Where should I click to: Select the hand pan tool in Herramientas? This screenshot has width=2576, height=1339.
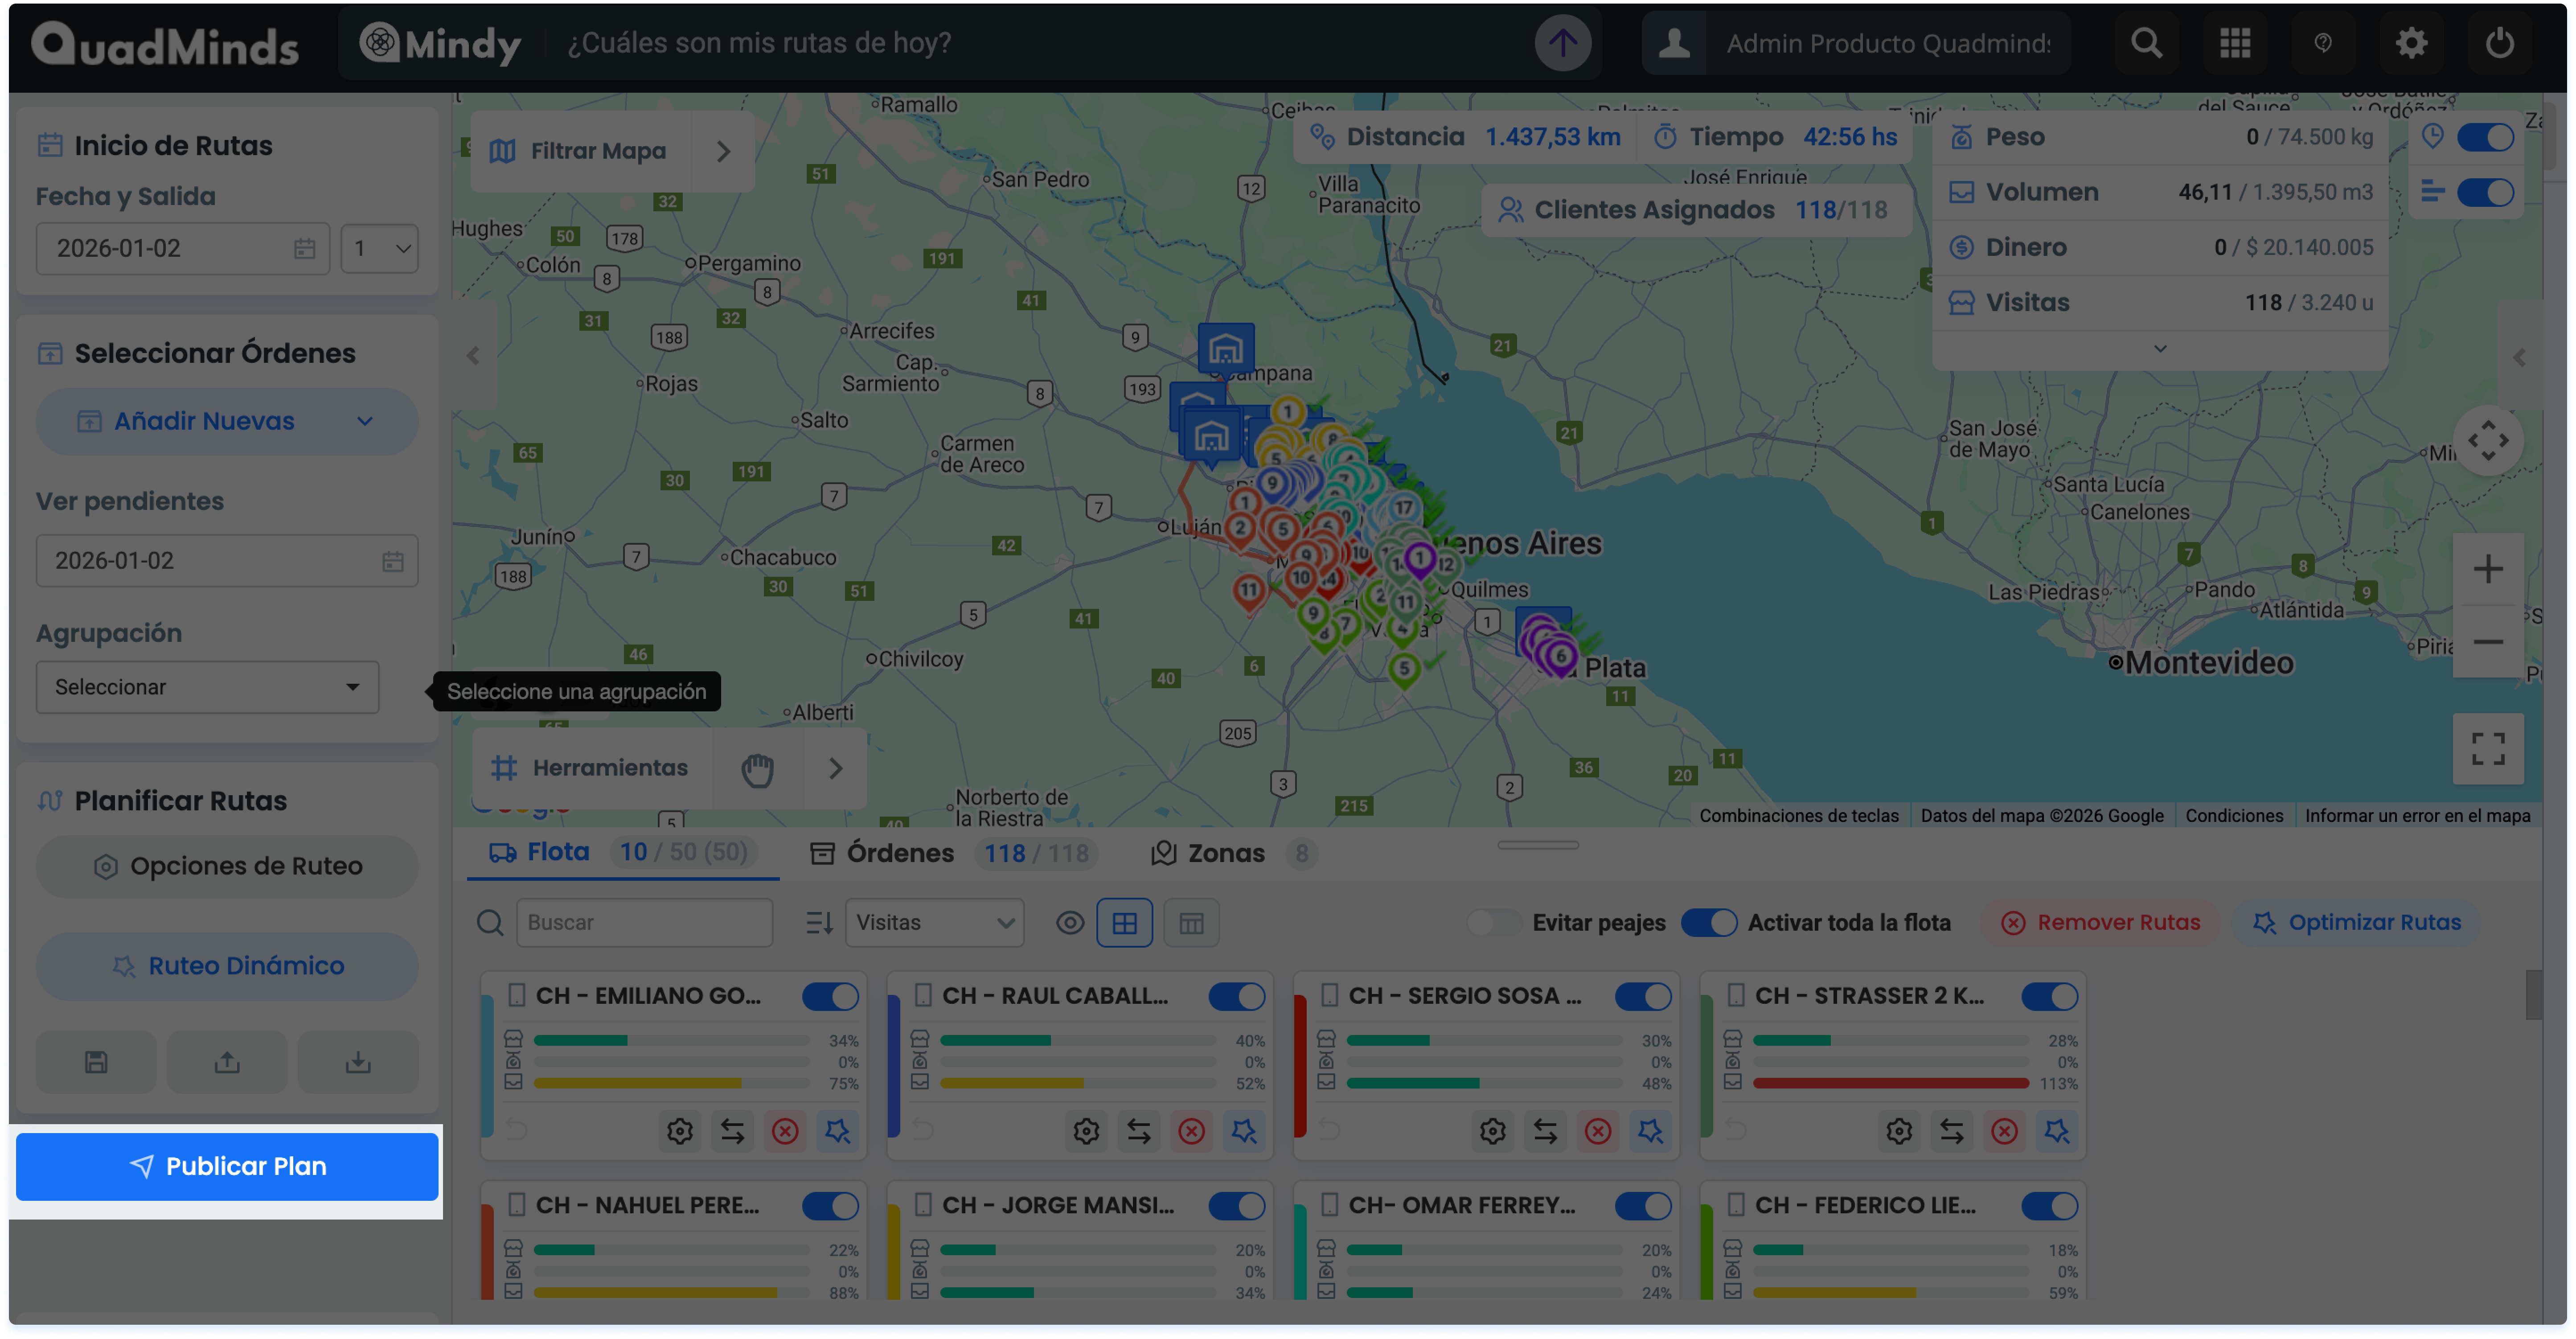[x=758, y=769]
